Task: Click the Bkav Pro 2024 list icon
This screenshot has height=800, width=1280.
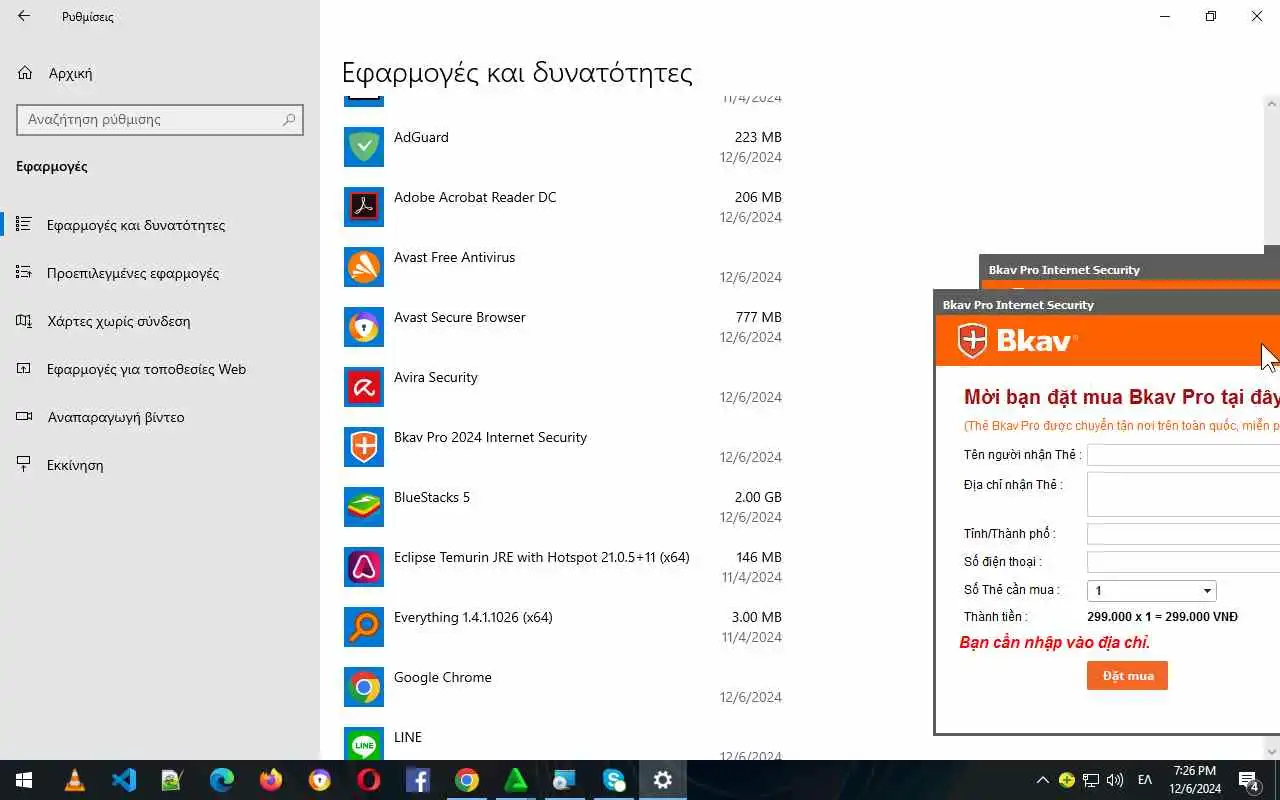Action: [364, 447]
